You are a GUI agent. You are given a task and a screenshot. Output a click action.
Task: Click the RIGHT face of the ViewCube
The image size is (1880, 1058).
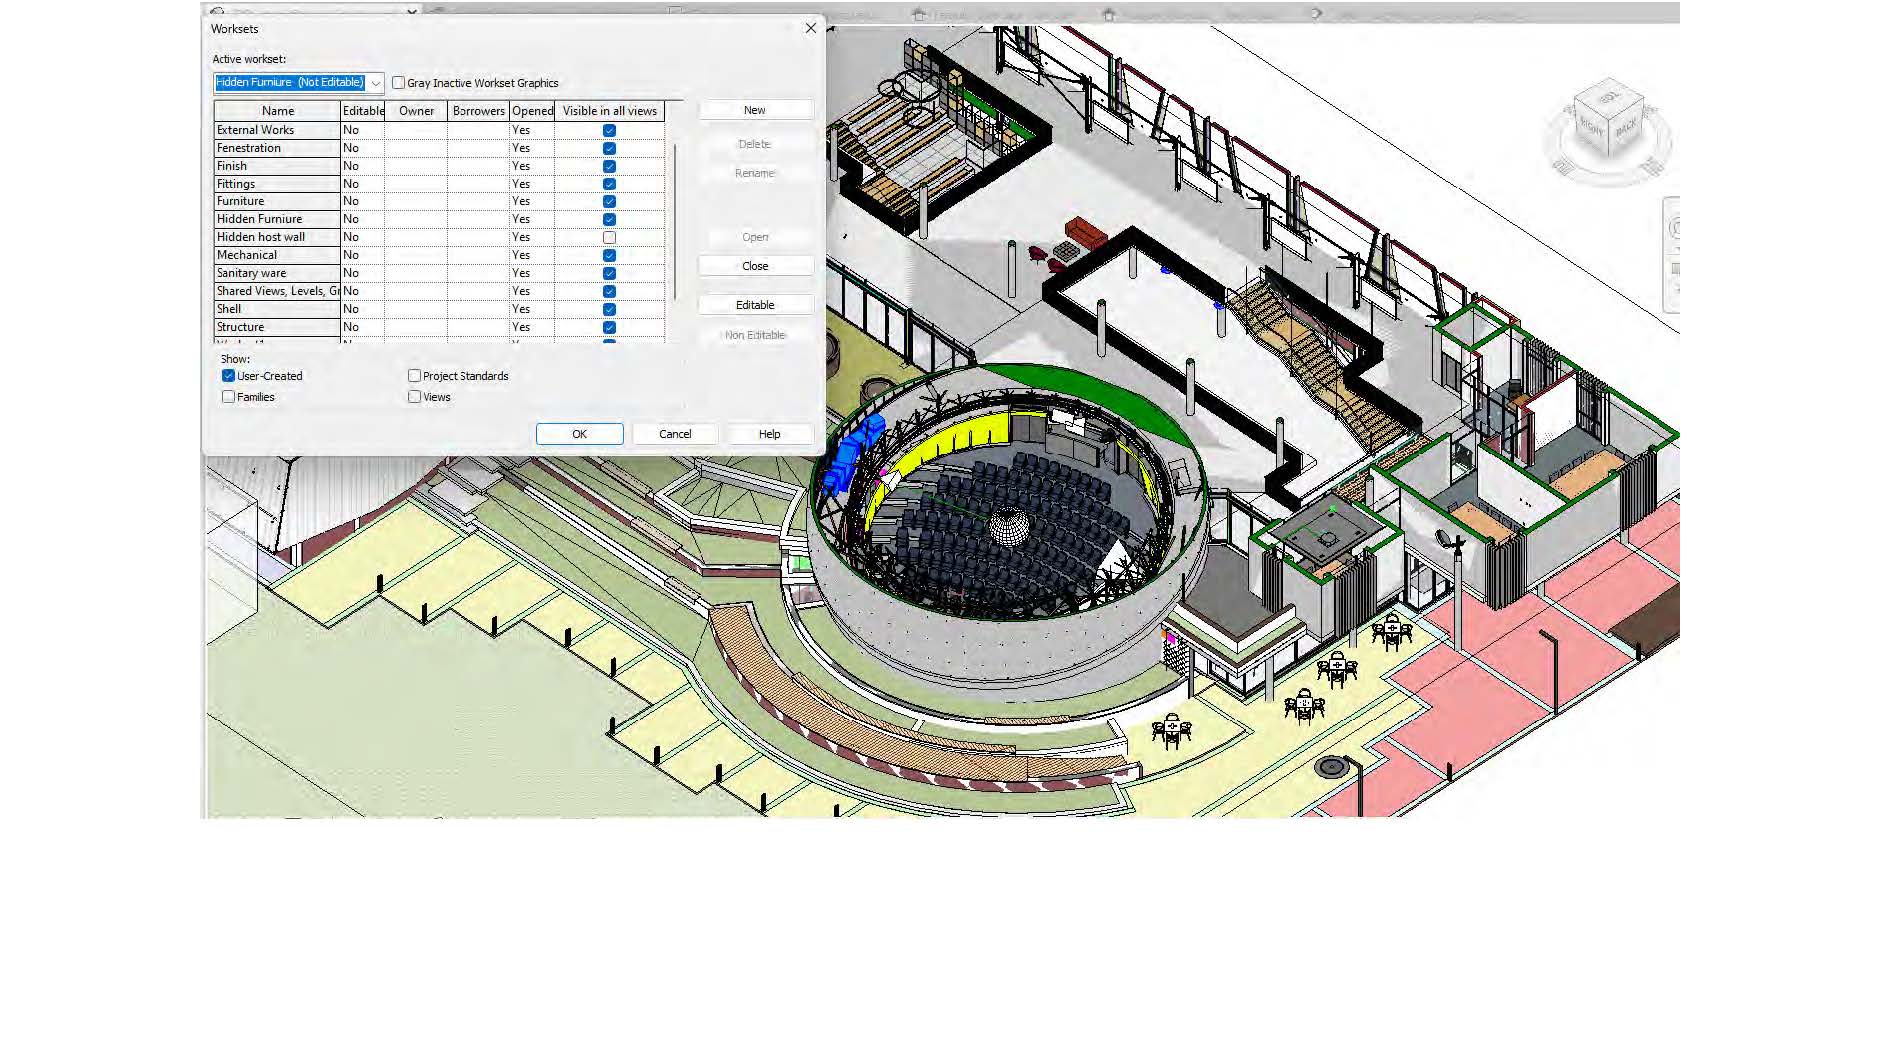[1592, 129]
